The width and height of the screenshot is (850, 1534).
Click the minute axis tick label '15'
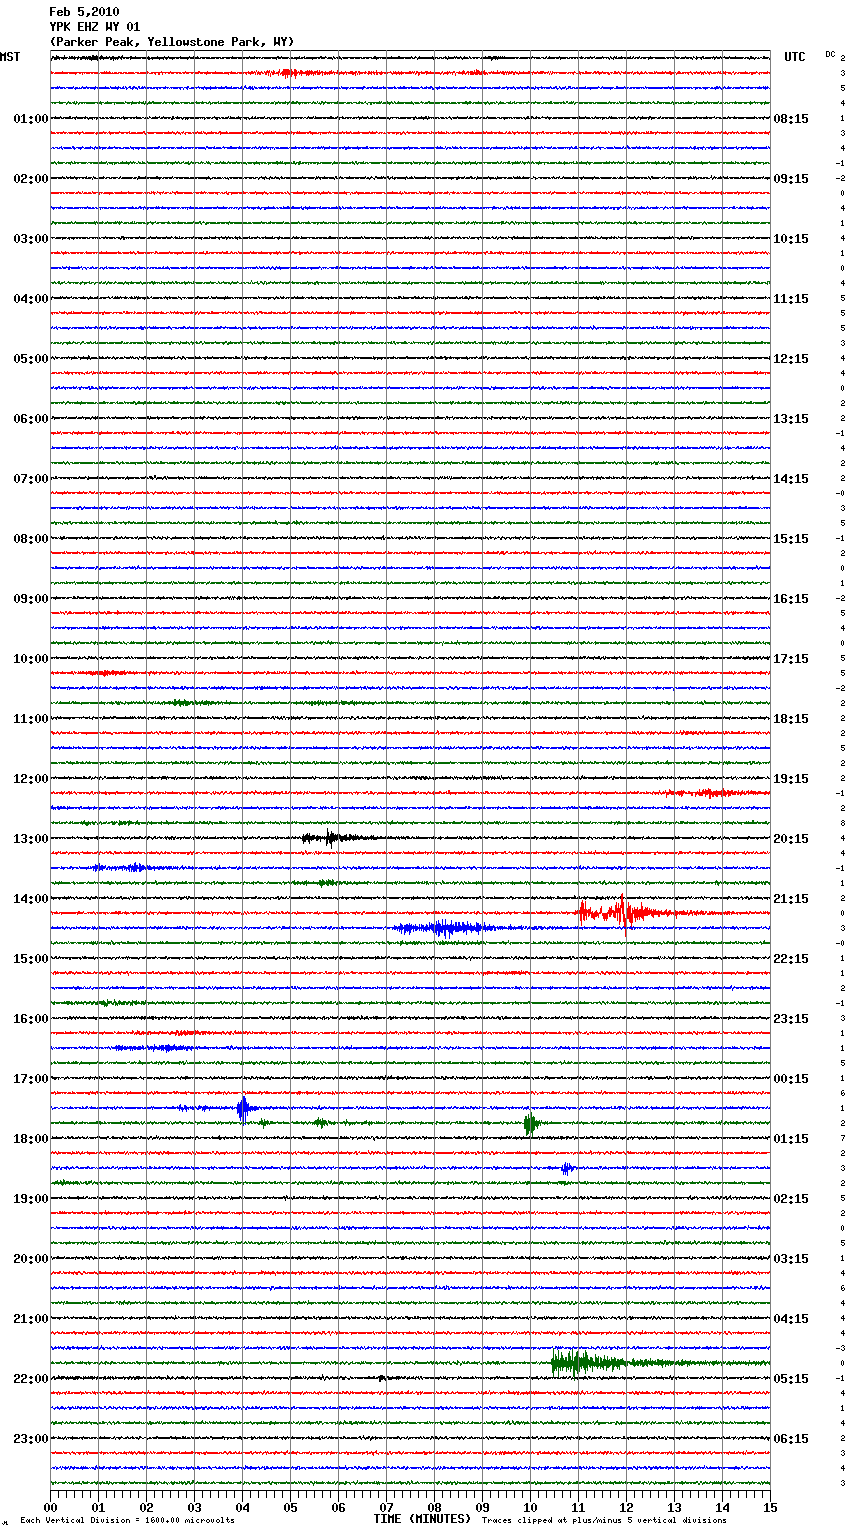click(770, 1507)
